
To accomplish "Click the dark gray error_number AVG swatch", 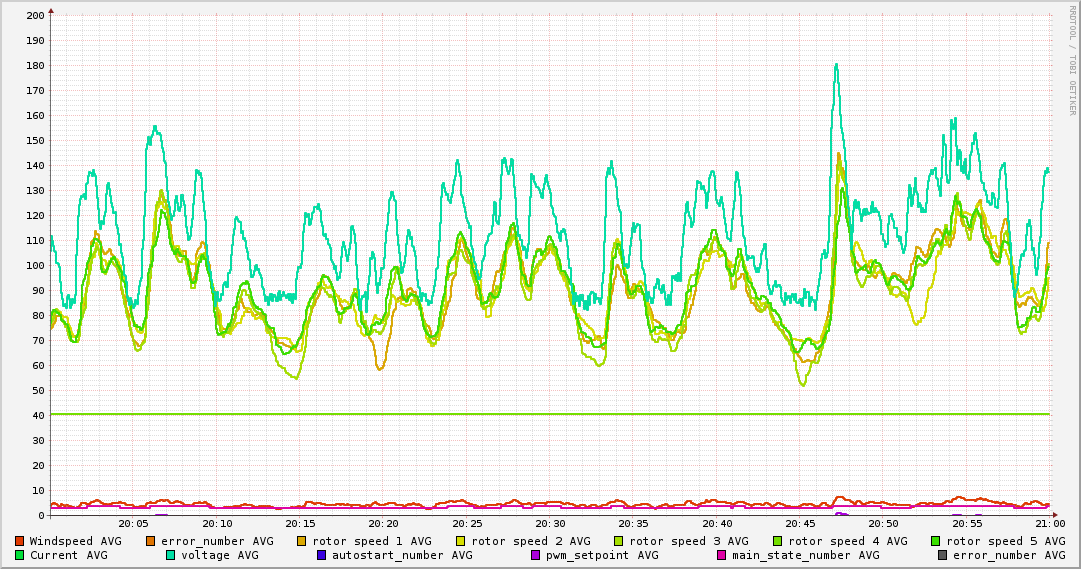I will (x=943, y=555).
